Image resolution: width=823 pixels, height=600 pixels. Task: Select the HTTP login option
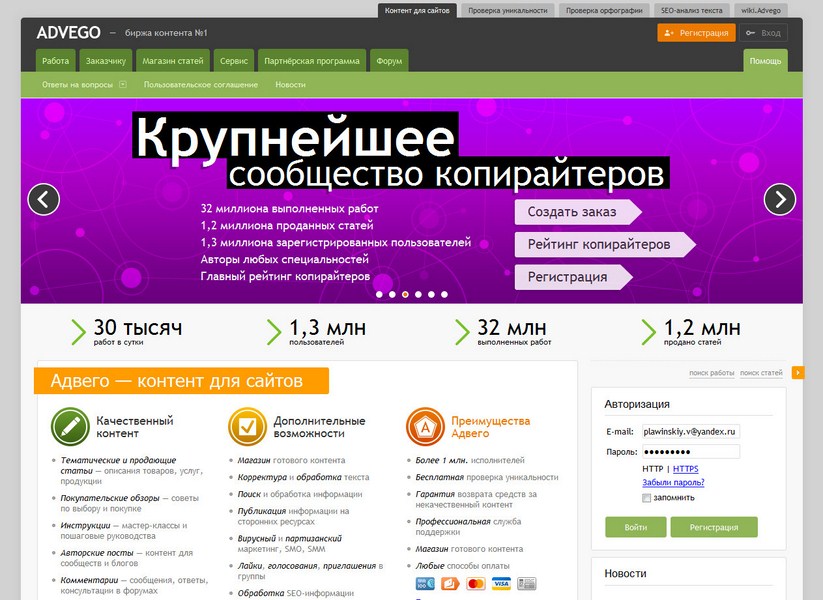click(652, 469)
